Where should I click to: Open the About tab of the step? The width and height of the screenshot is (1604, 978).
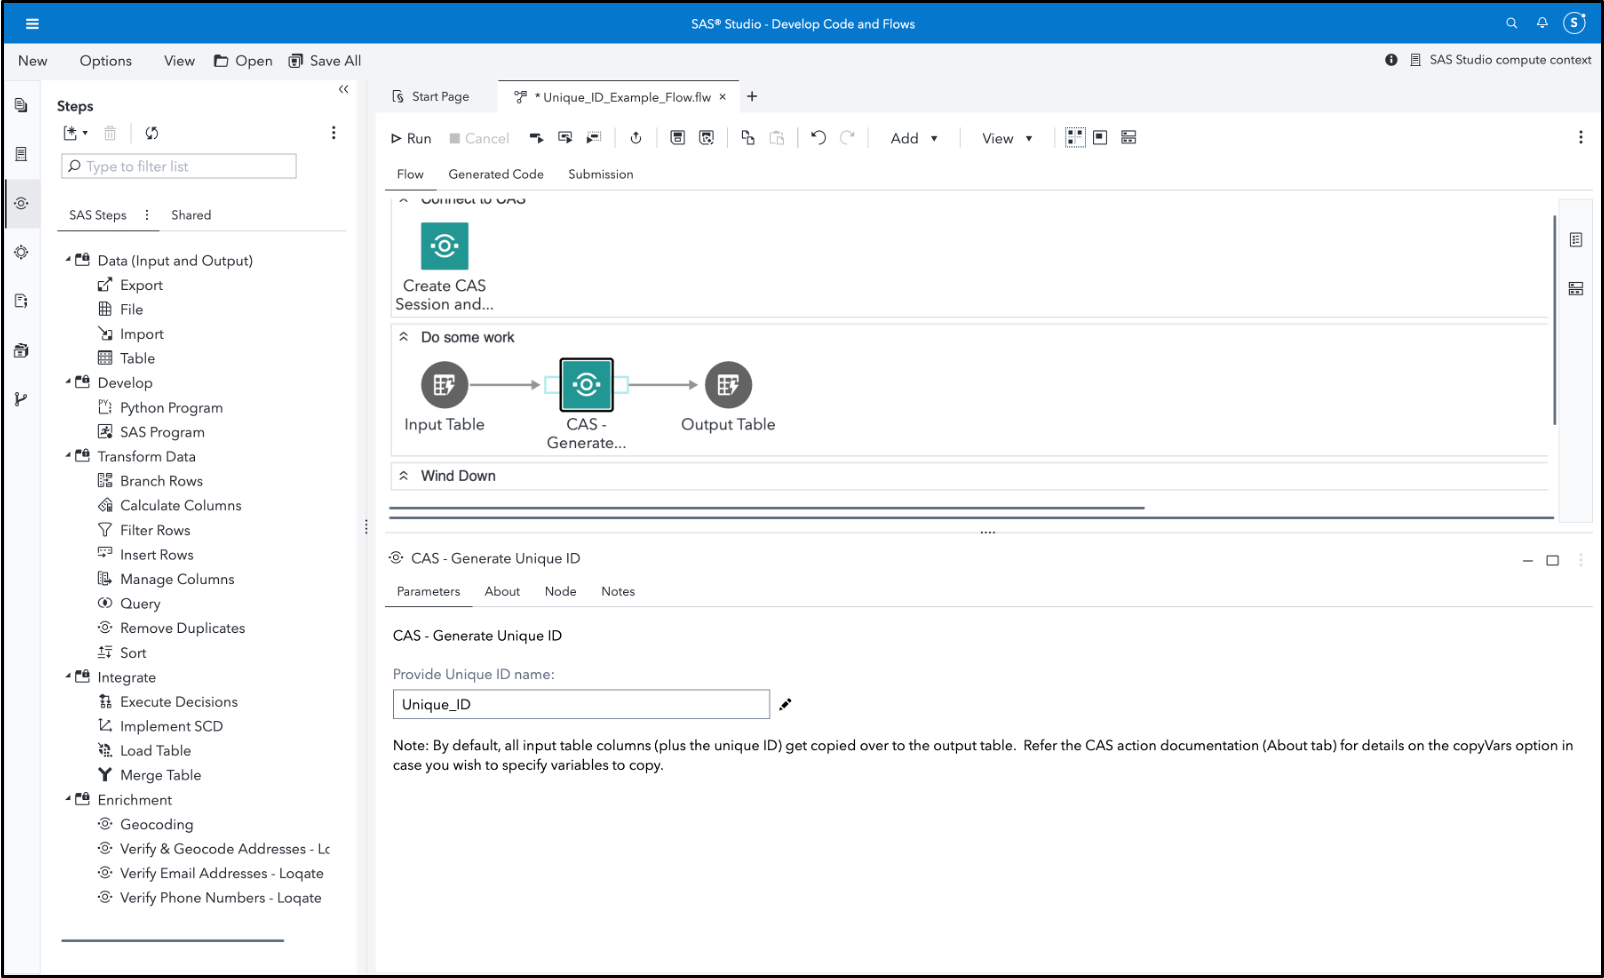tap(502, 592)
